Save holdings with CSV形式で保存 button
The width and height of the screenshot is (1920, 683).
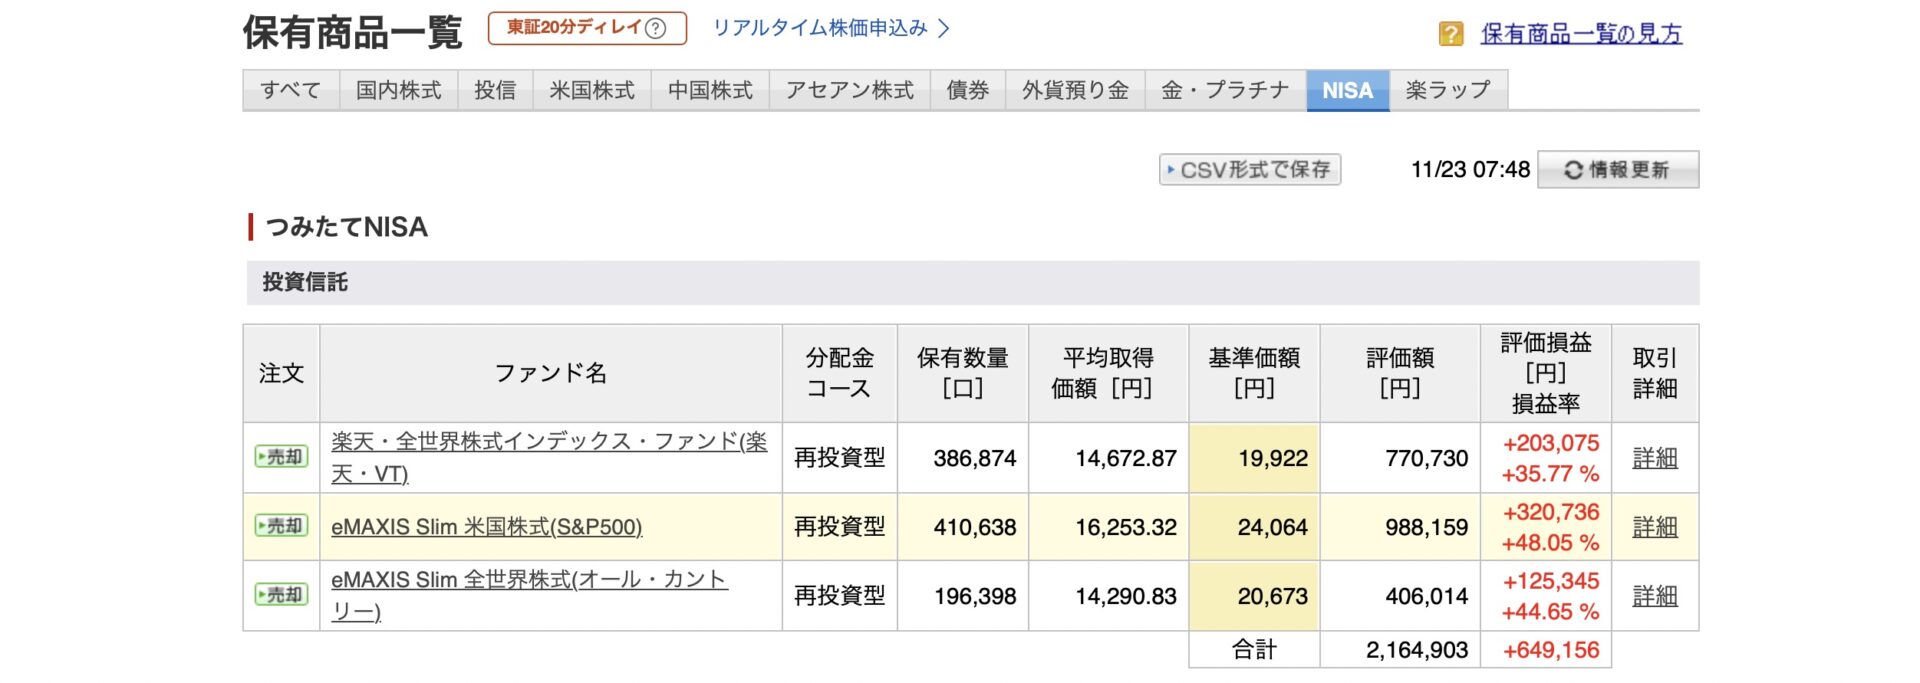click(x=1250, y=170)
